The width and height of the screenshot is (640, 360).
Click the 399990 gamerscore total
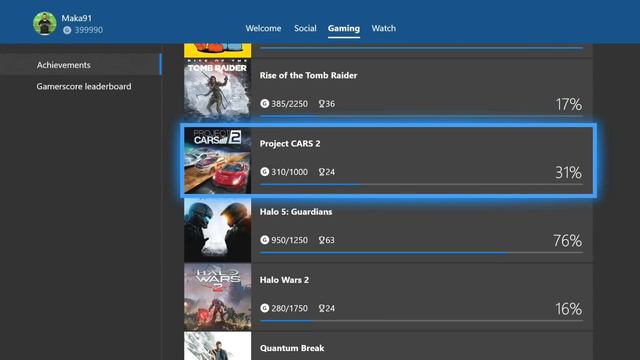(89, 30)
